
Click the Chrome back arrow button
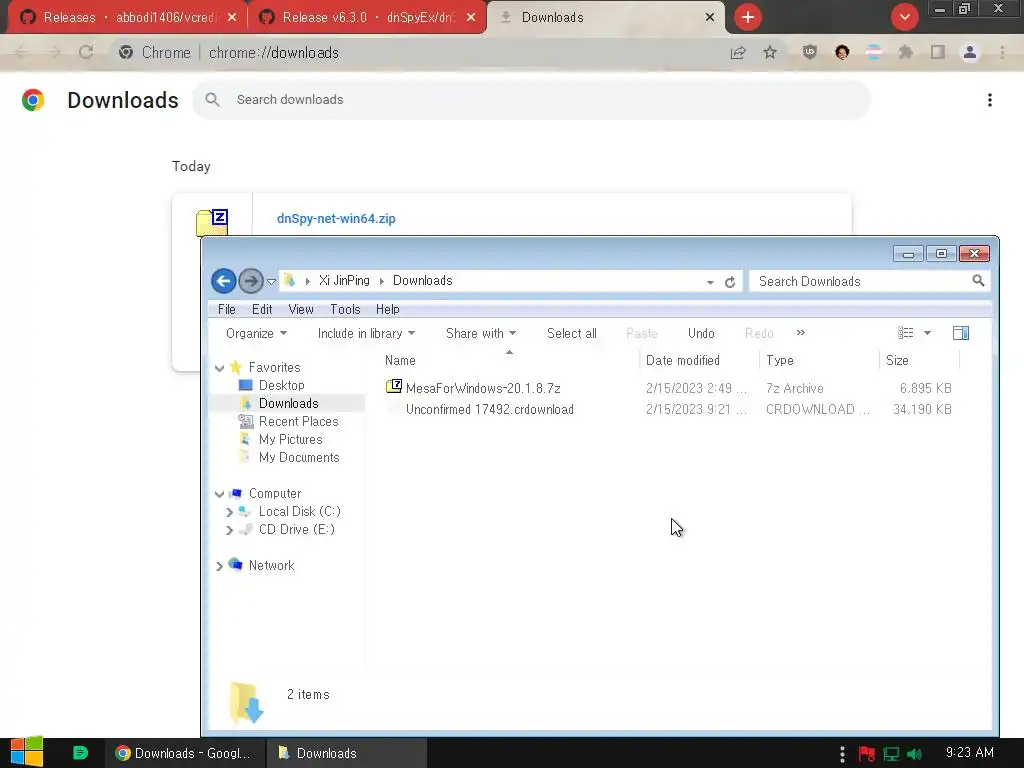point(22,53)
